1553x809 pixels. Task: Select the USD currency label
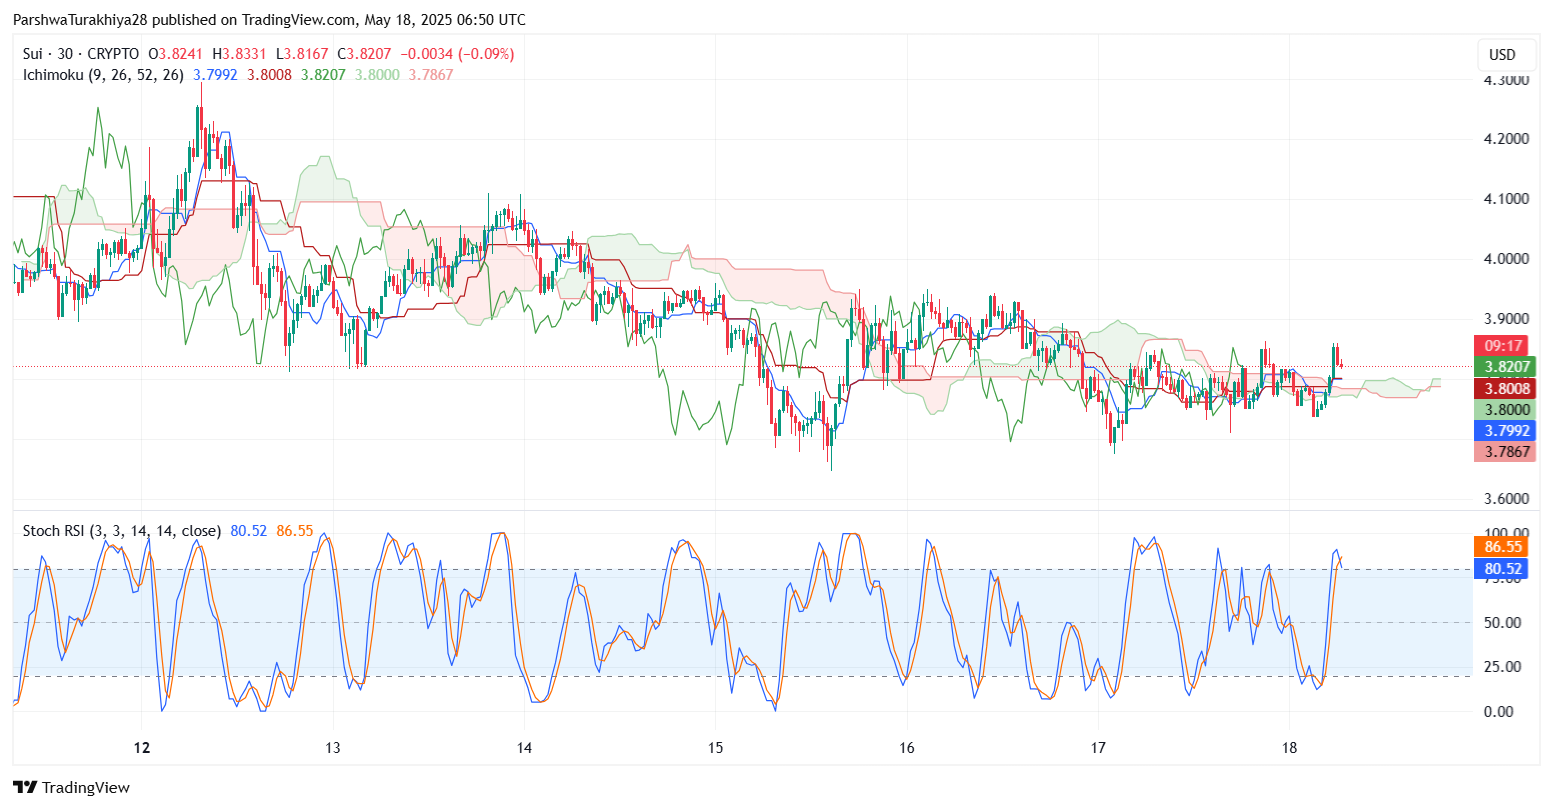click(x=1502, y=55)
